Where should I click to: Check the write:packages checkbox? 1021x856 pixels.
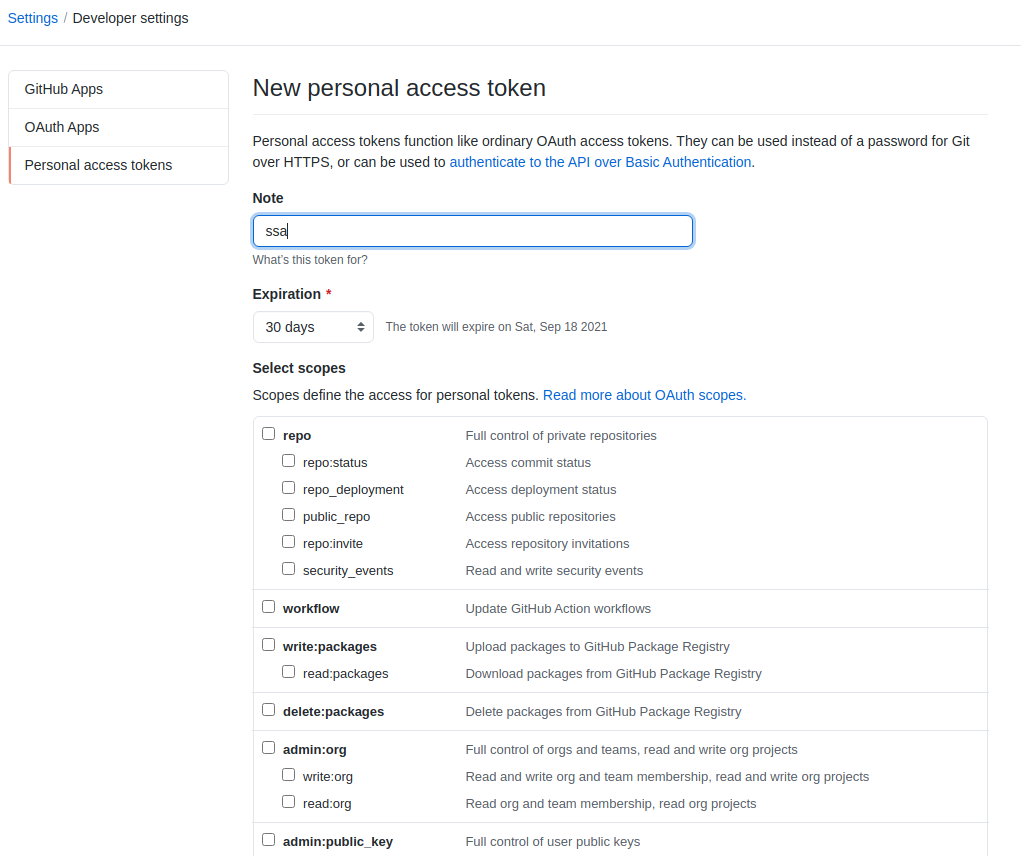point(268,645)
